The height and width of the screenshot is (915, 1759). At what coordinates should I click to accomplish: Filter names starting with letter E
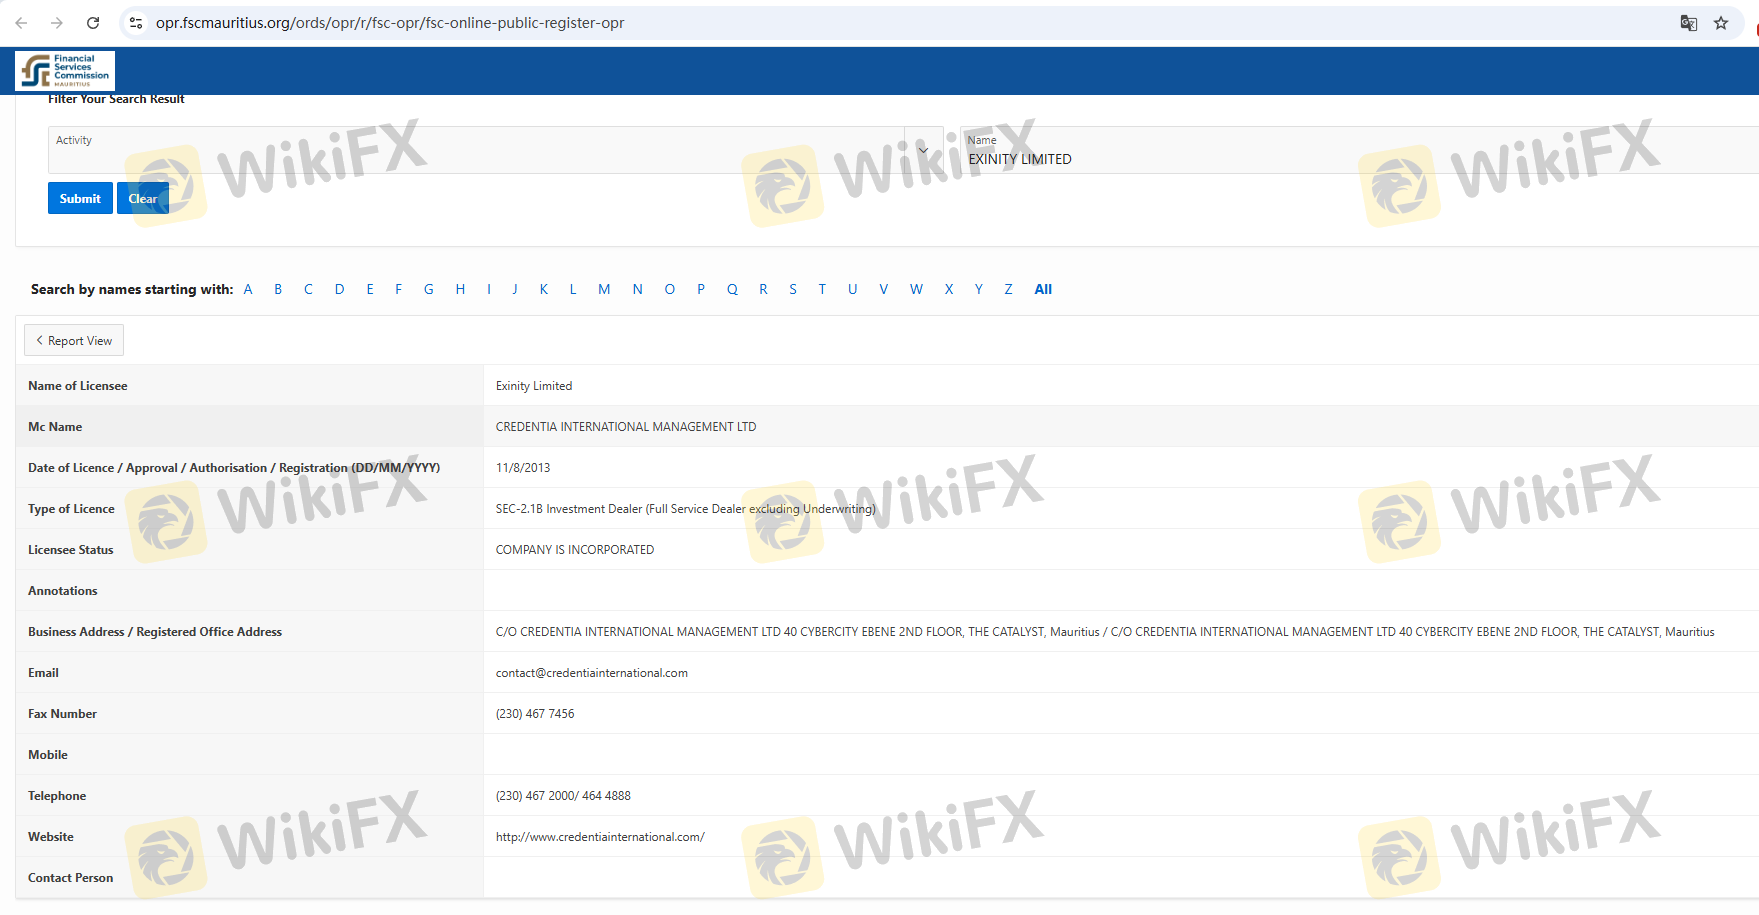click(x=370, y=289)
